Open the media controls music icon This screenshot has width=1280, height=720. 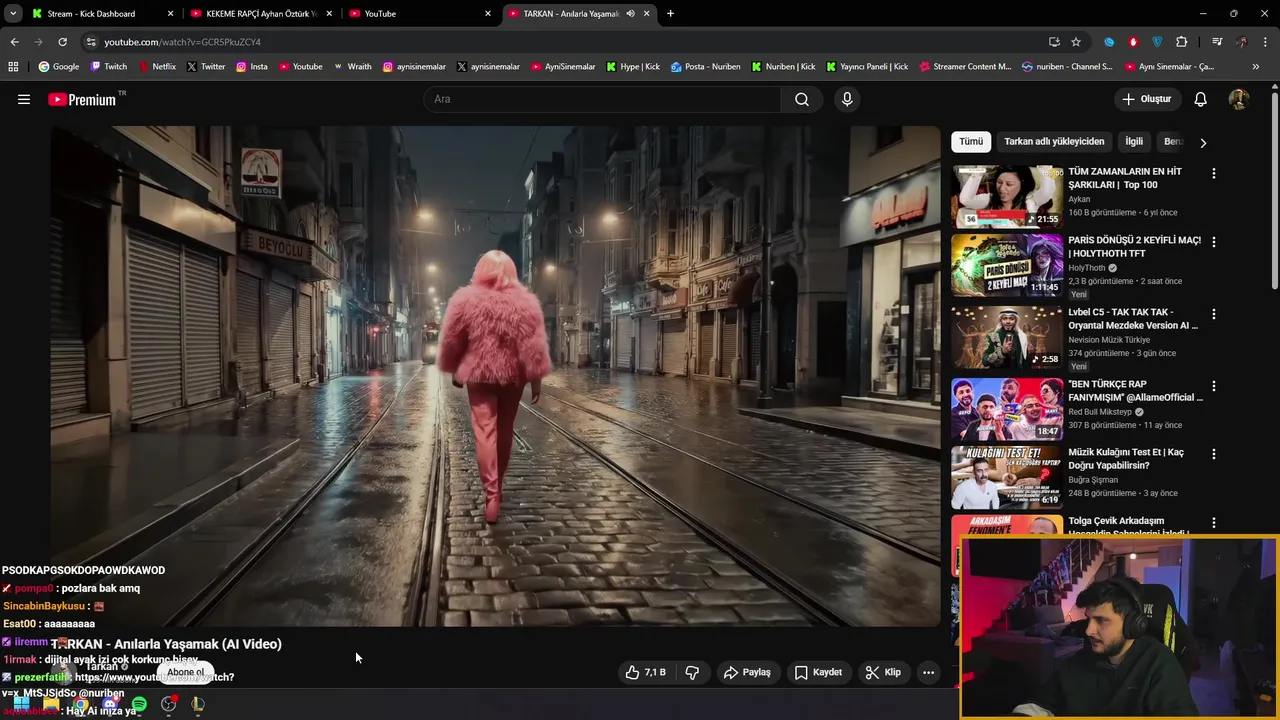tap(1217, 42)
